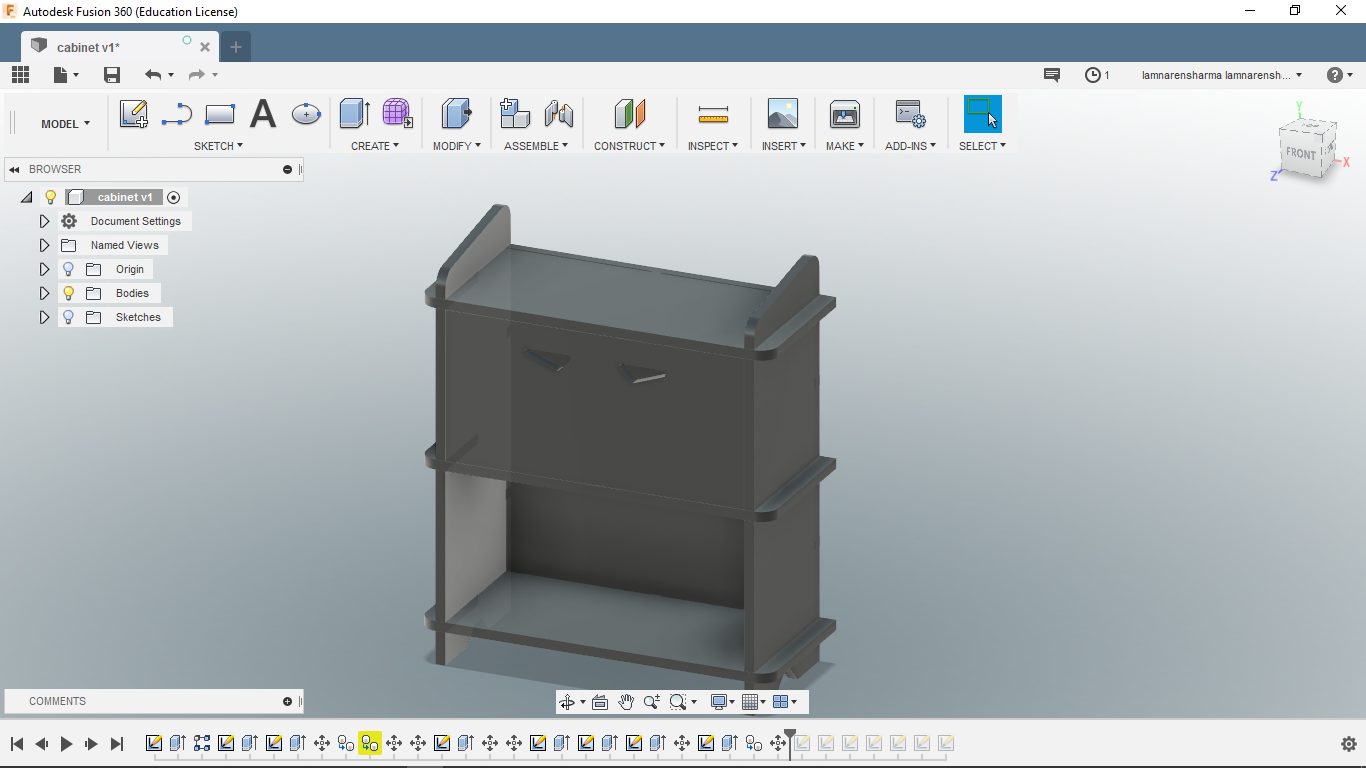Open the INSERT menu
This screenshot has width=1366, height=768.
(x=784, y=146)
